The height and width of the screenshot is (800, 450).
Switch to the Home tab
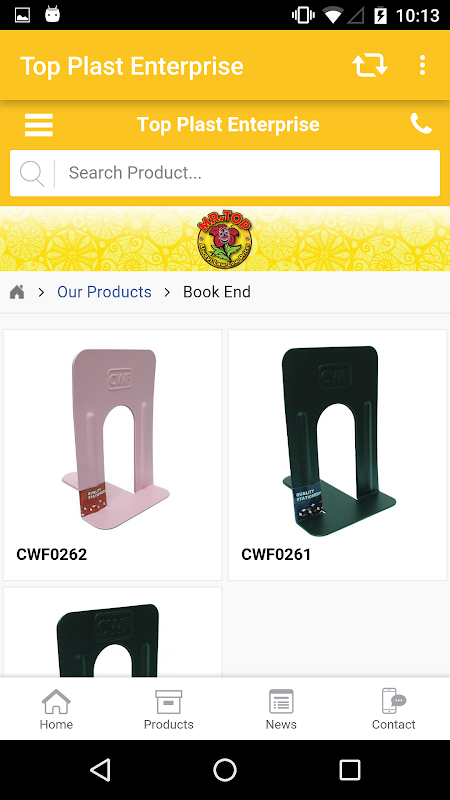coord(56,709)
